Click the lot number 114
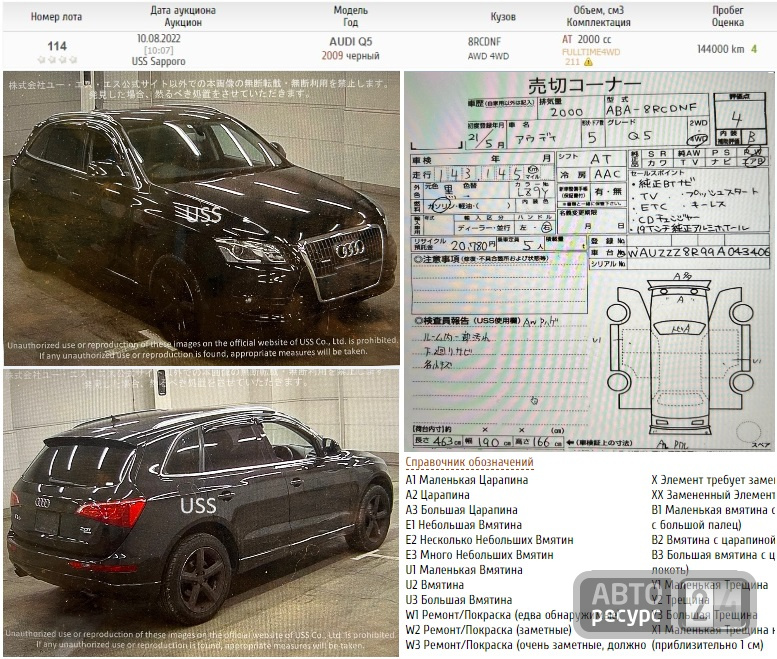The image size is (777, 659). [57, 46]
